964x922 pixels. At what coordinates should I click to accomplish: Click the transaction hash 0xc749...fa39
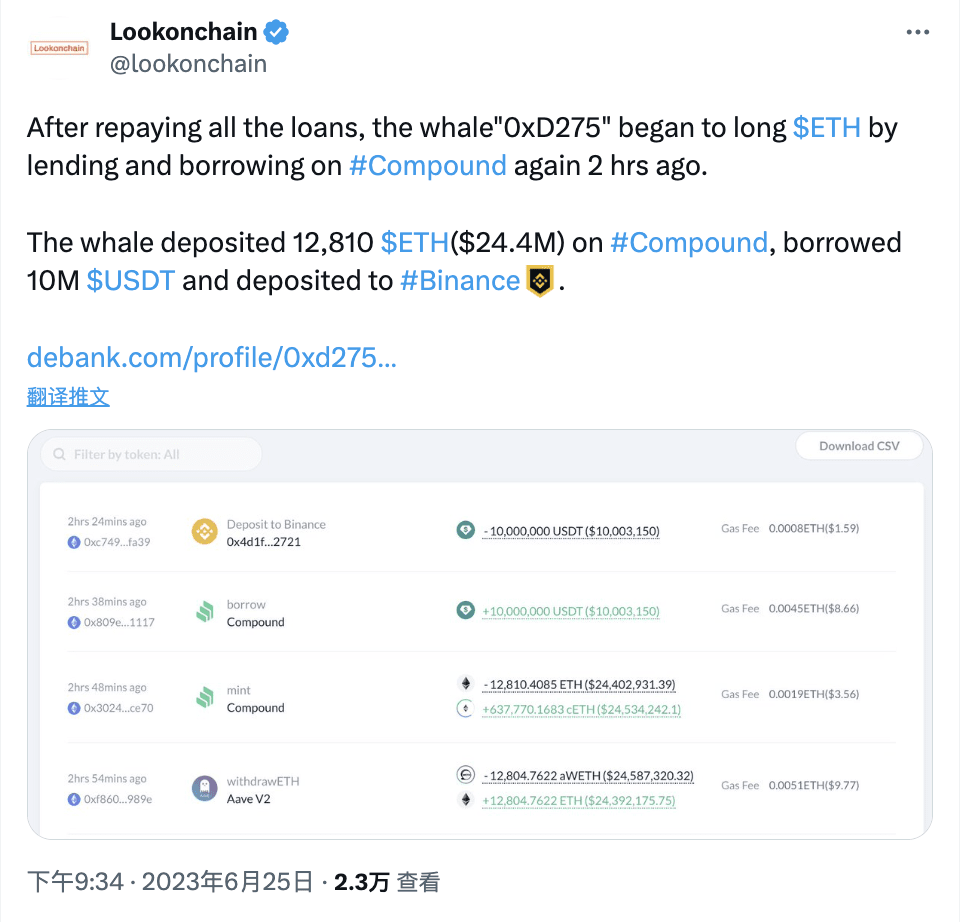[117, 543]
